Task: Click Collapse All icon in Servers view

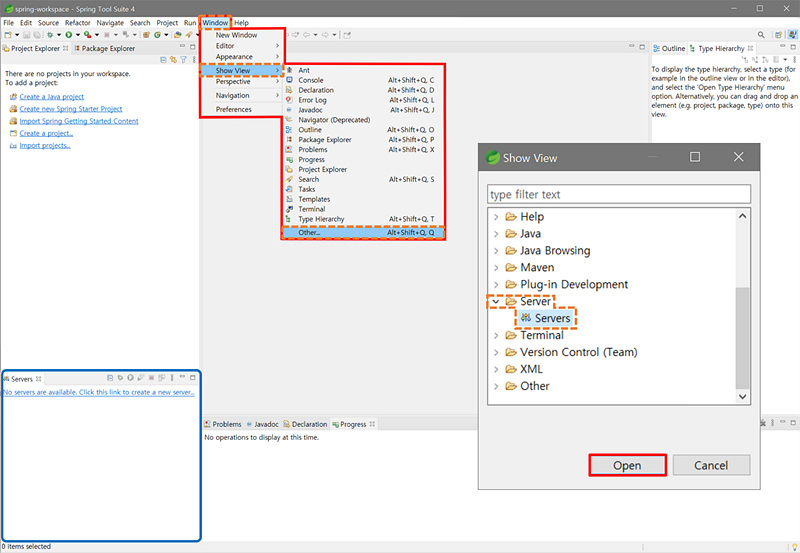Action: pos(110,378)
